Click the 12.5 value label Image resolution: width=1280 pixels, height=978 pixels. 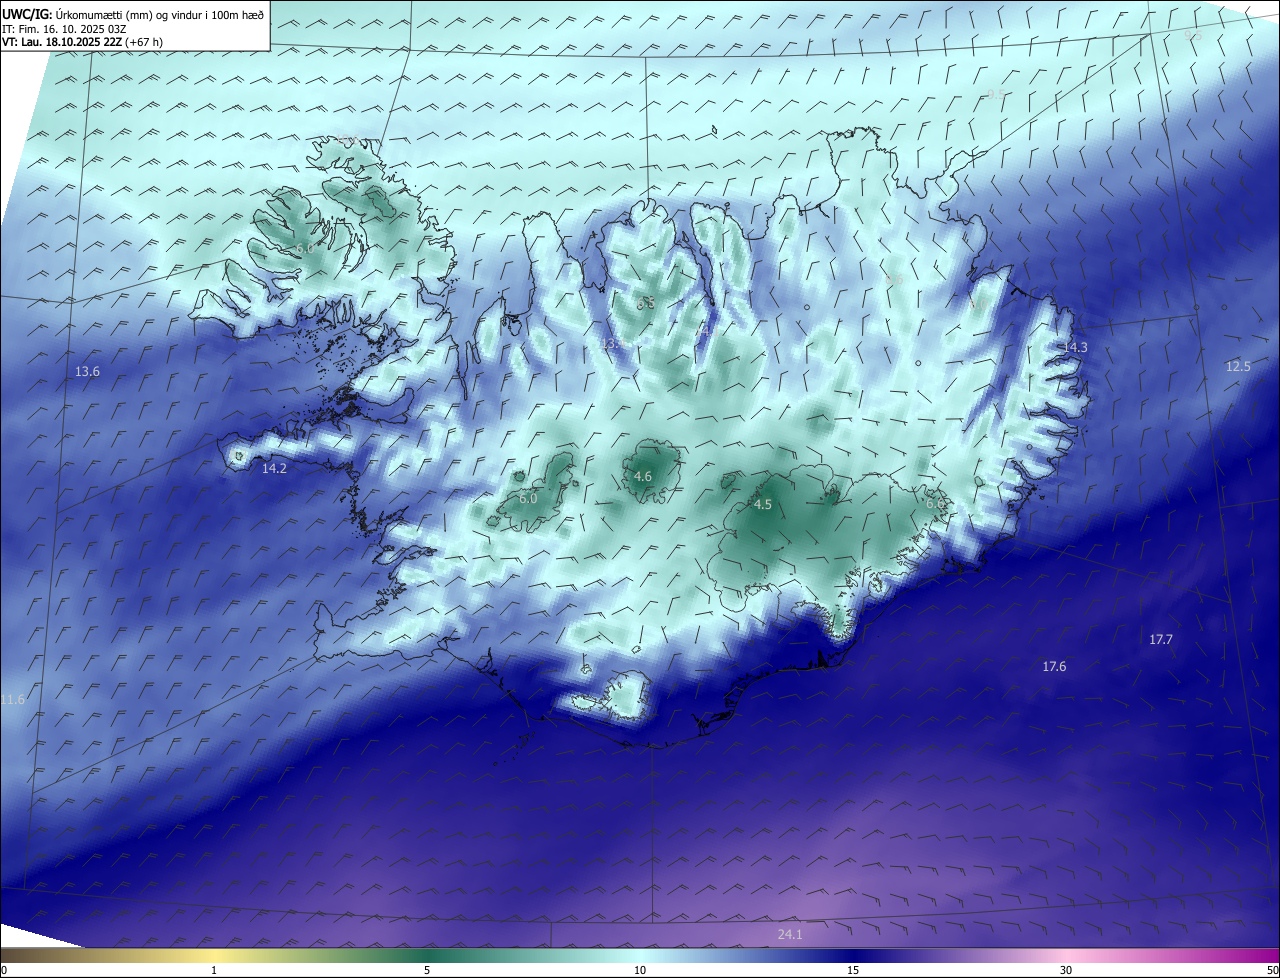1238,367
